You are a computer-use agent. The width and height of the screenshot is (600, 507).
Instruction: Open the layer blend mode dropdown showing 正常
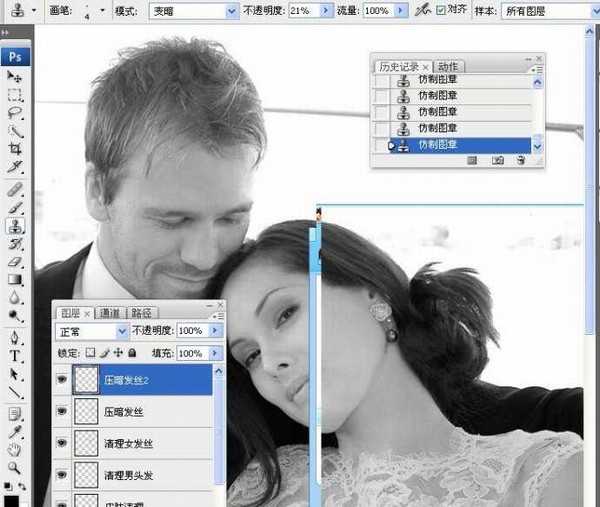point(92,331)
